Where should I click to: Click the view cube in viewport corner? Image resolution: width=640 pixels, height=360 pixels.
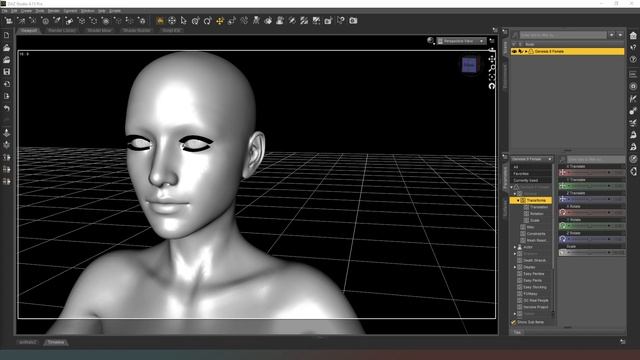469,65
